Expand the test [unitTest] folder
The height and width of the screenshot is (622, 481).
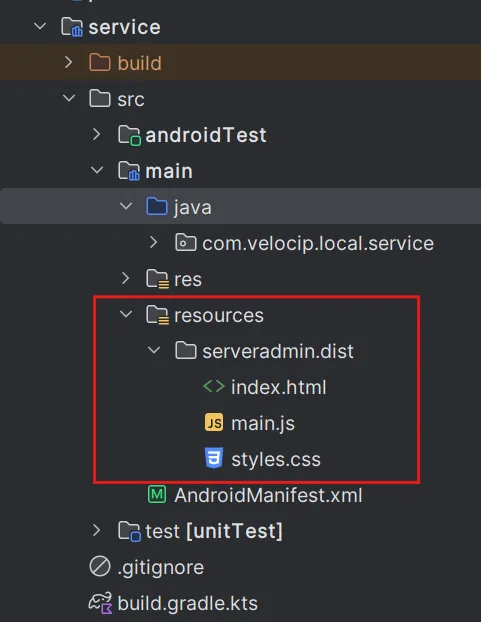[x=97, y=530]
